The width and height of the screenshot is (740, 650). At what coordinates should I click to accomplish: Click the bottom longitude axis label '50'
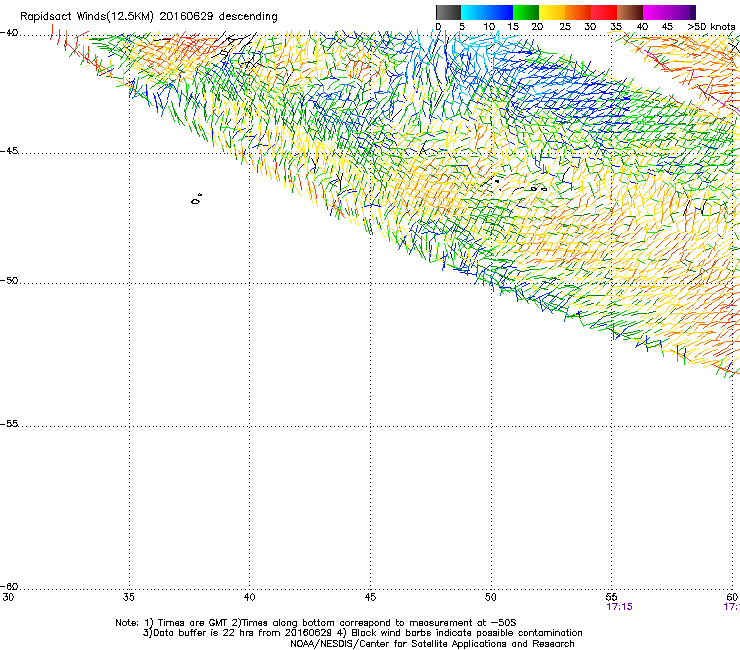(490, 597)
